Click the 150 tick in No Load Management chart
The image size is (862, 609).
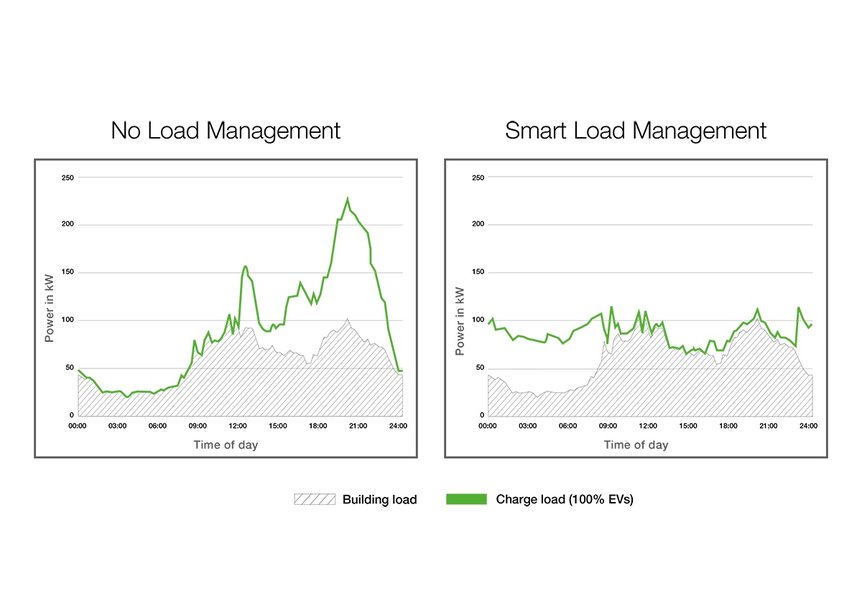pyautogui.click(x=68, y=272)
